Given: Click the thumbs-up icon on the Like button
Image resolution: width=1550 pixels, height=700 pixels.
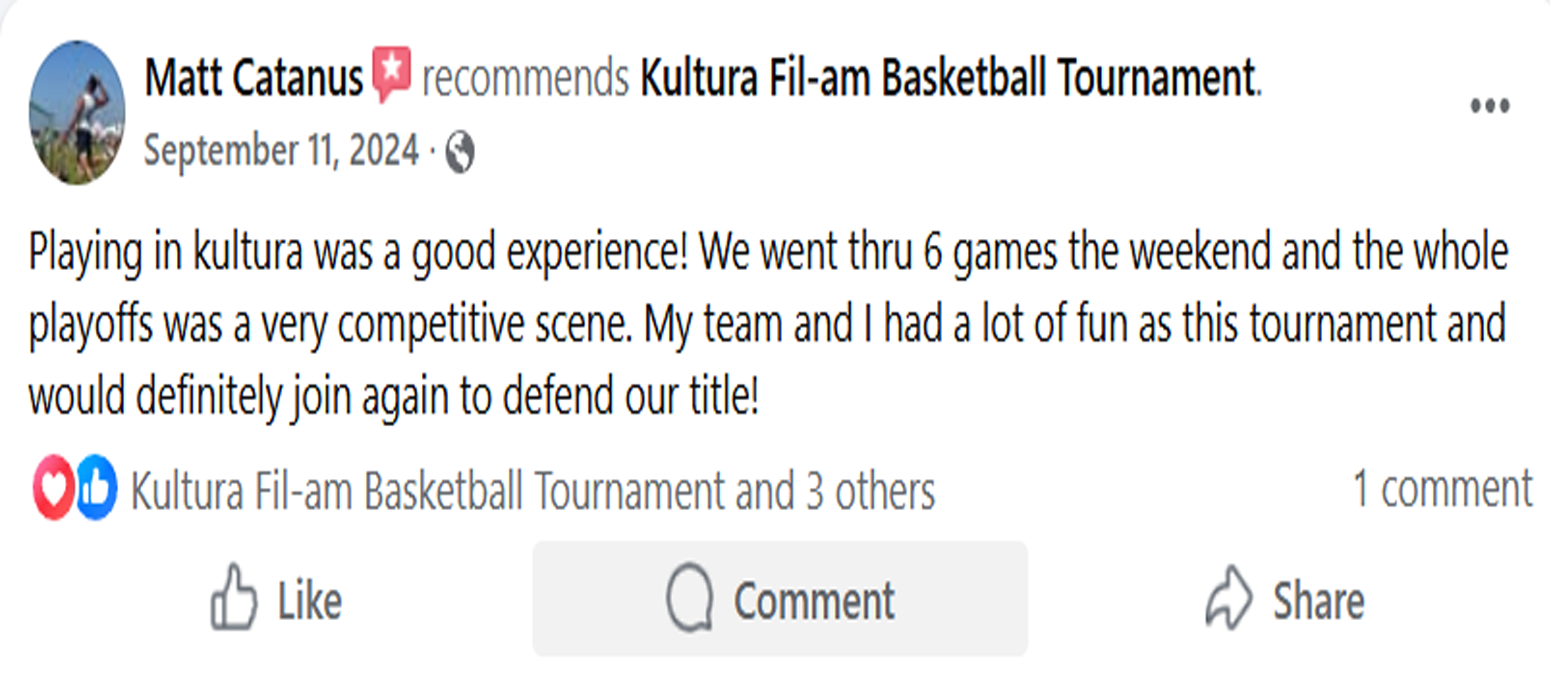Looking at the screenshot, I should pos(235,598).
